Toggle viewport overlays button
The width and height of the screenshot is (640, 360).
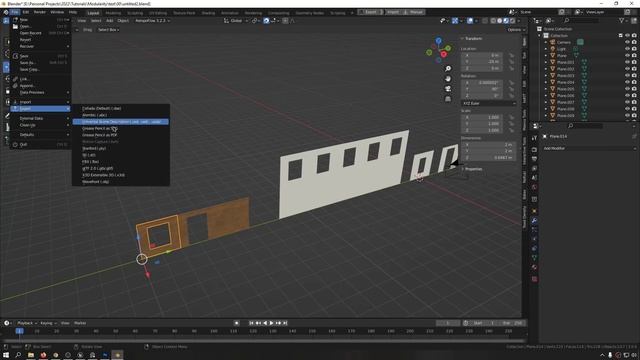(470, 20)
